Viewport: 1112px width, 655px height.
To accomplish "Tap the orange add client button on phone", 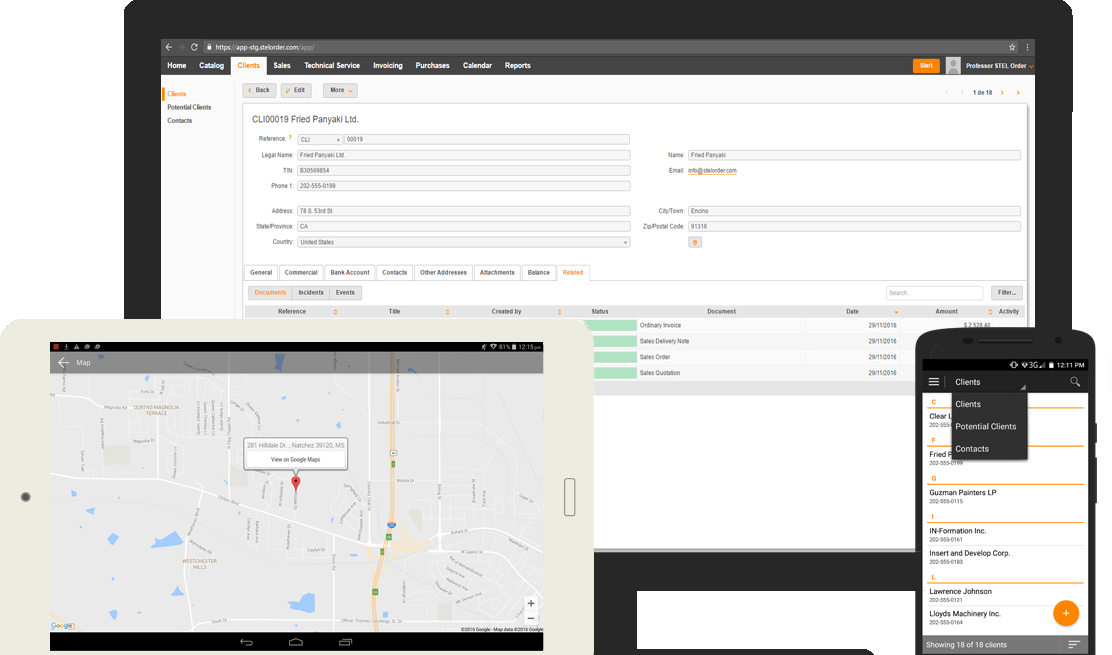I will tap(1066, 613).
